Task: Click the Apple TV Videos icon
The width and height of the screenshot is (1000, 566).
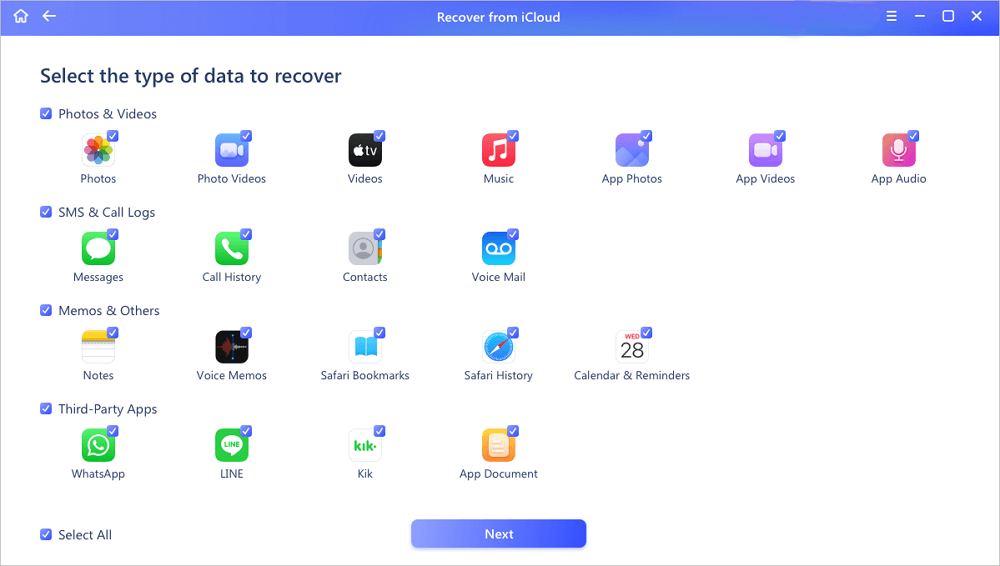Action: [365, 151]
